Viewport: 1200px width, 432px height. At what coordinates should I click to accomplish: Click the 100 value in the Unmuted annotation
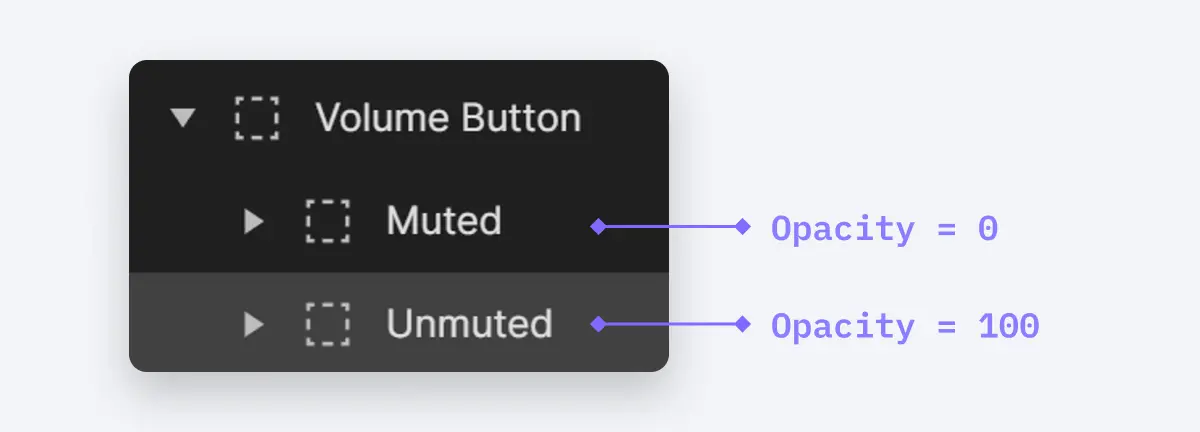[1008, 326]
